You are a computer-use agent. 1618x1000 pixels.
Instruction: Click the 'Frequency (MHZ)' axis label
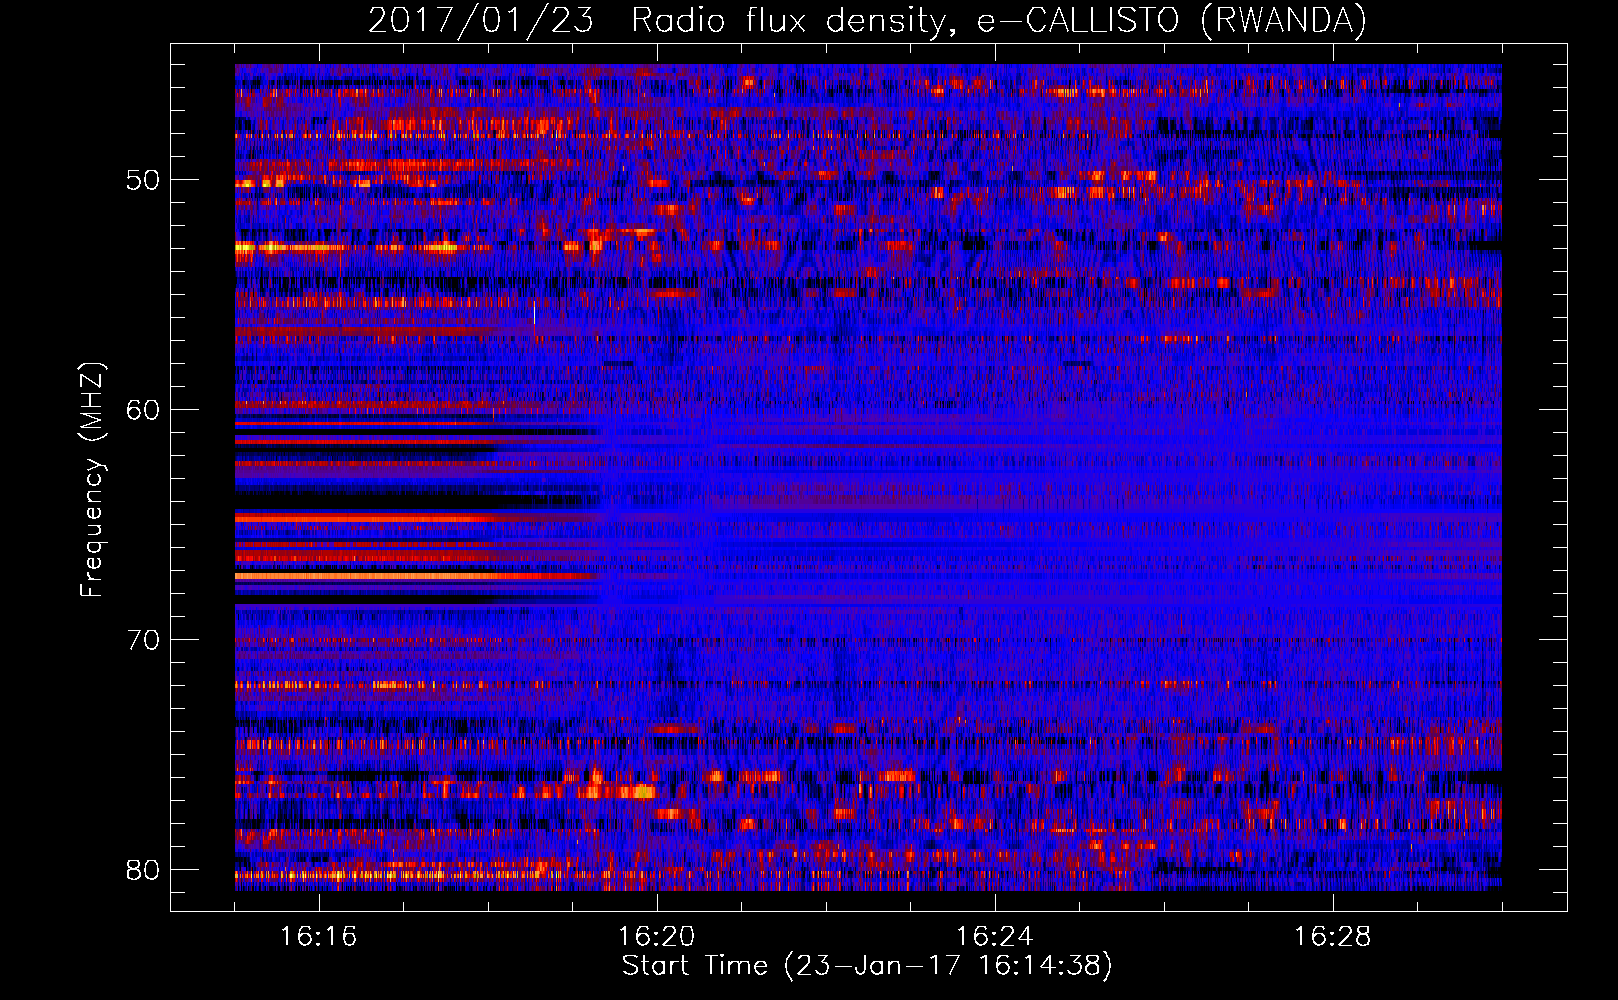pyautogui.click(x=92, y=480)
